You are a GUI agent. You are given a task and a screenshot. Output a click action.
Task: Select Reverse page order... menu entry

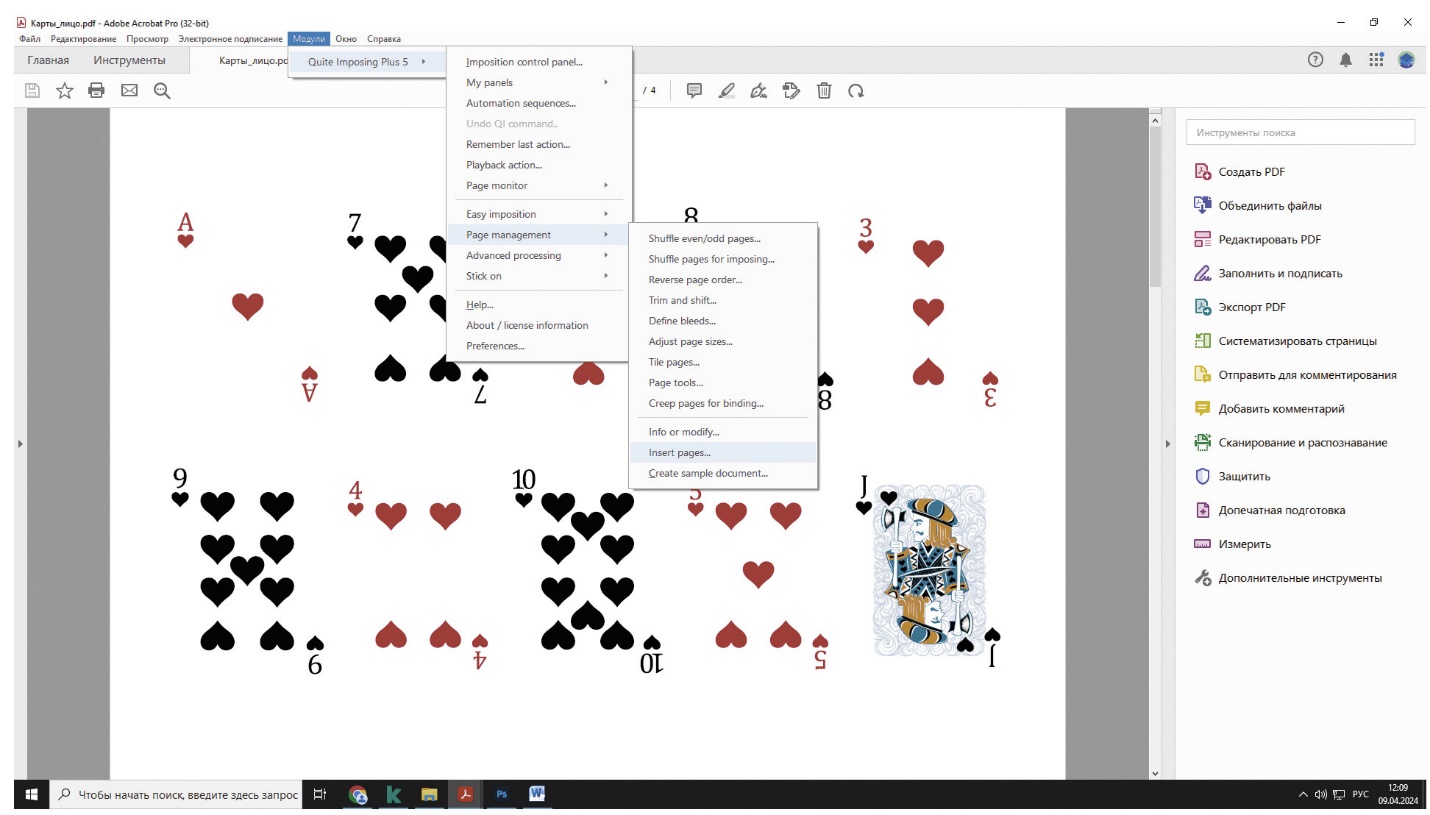pyautogui.click(x=695, y=280)
